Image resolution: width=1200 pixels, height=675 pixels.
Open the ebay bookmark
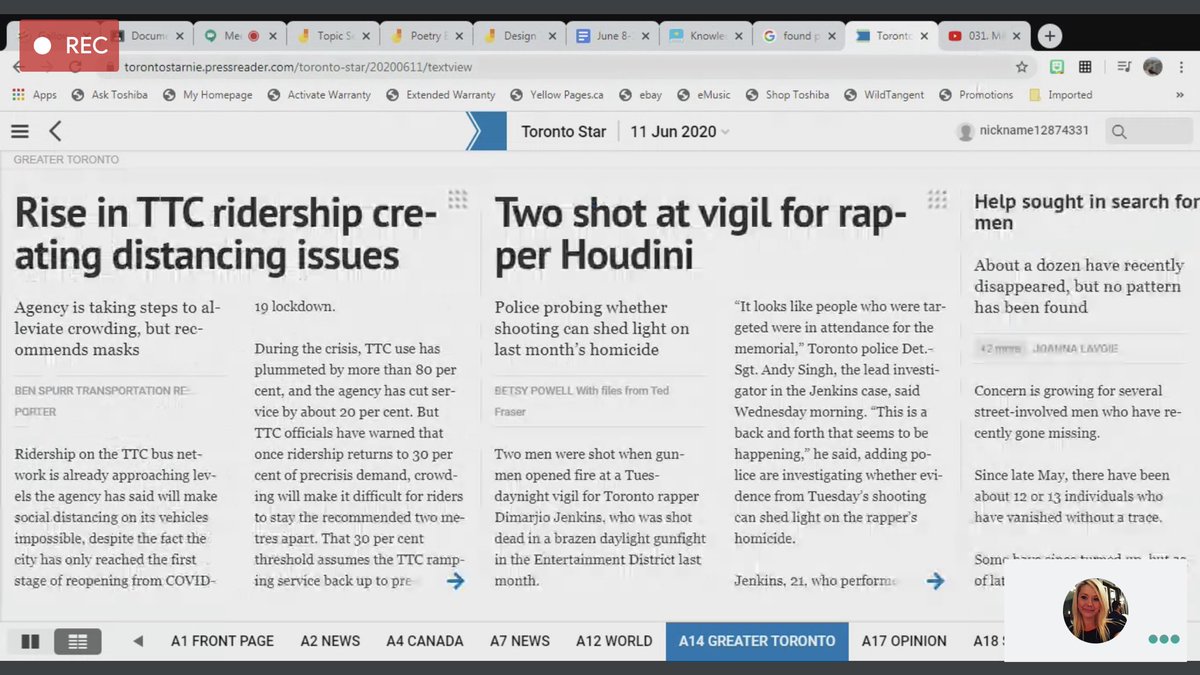(640, 95)
